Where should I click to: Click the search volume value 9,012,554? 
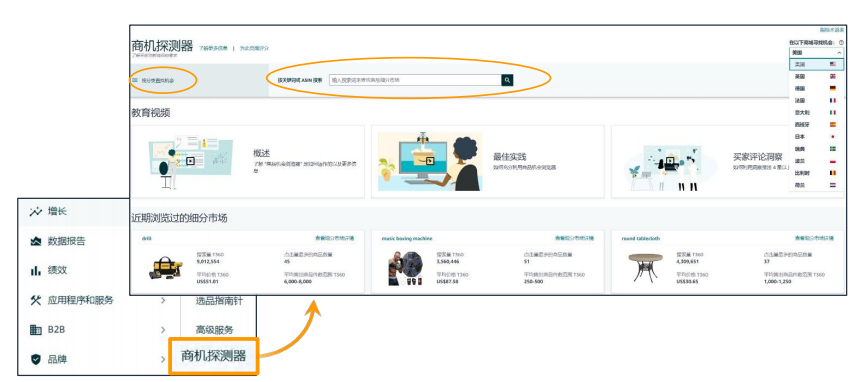point(208,261)
